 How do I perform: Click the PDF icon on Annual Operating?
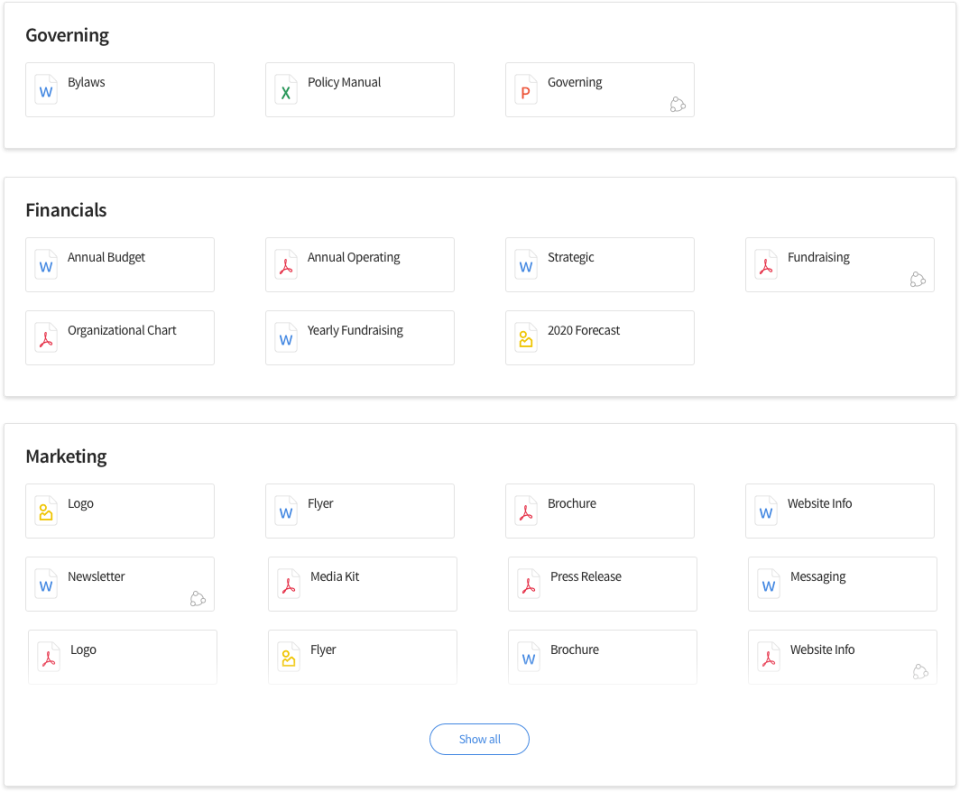286,266
